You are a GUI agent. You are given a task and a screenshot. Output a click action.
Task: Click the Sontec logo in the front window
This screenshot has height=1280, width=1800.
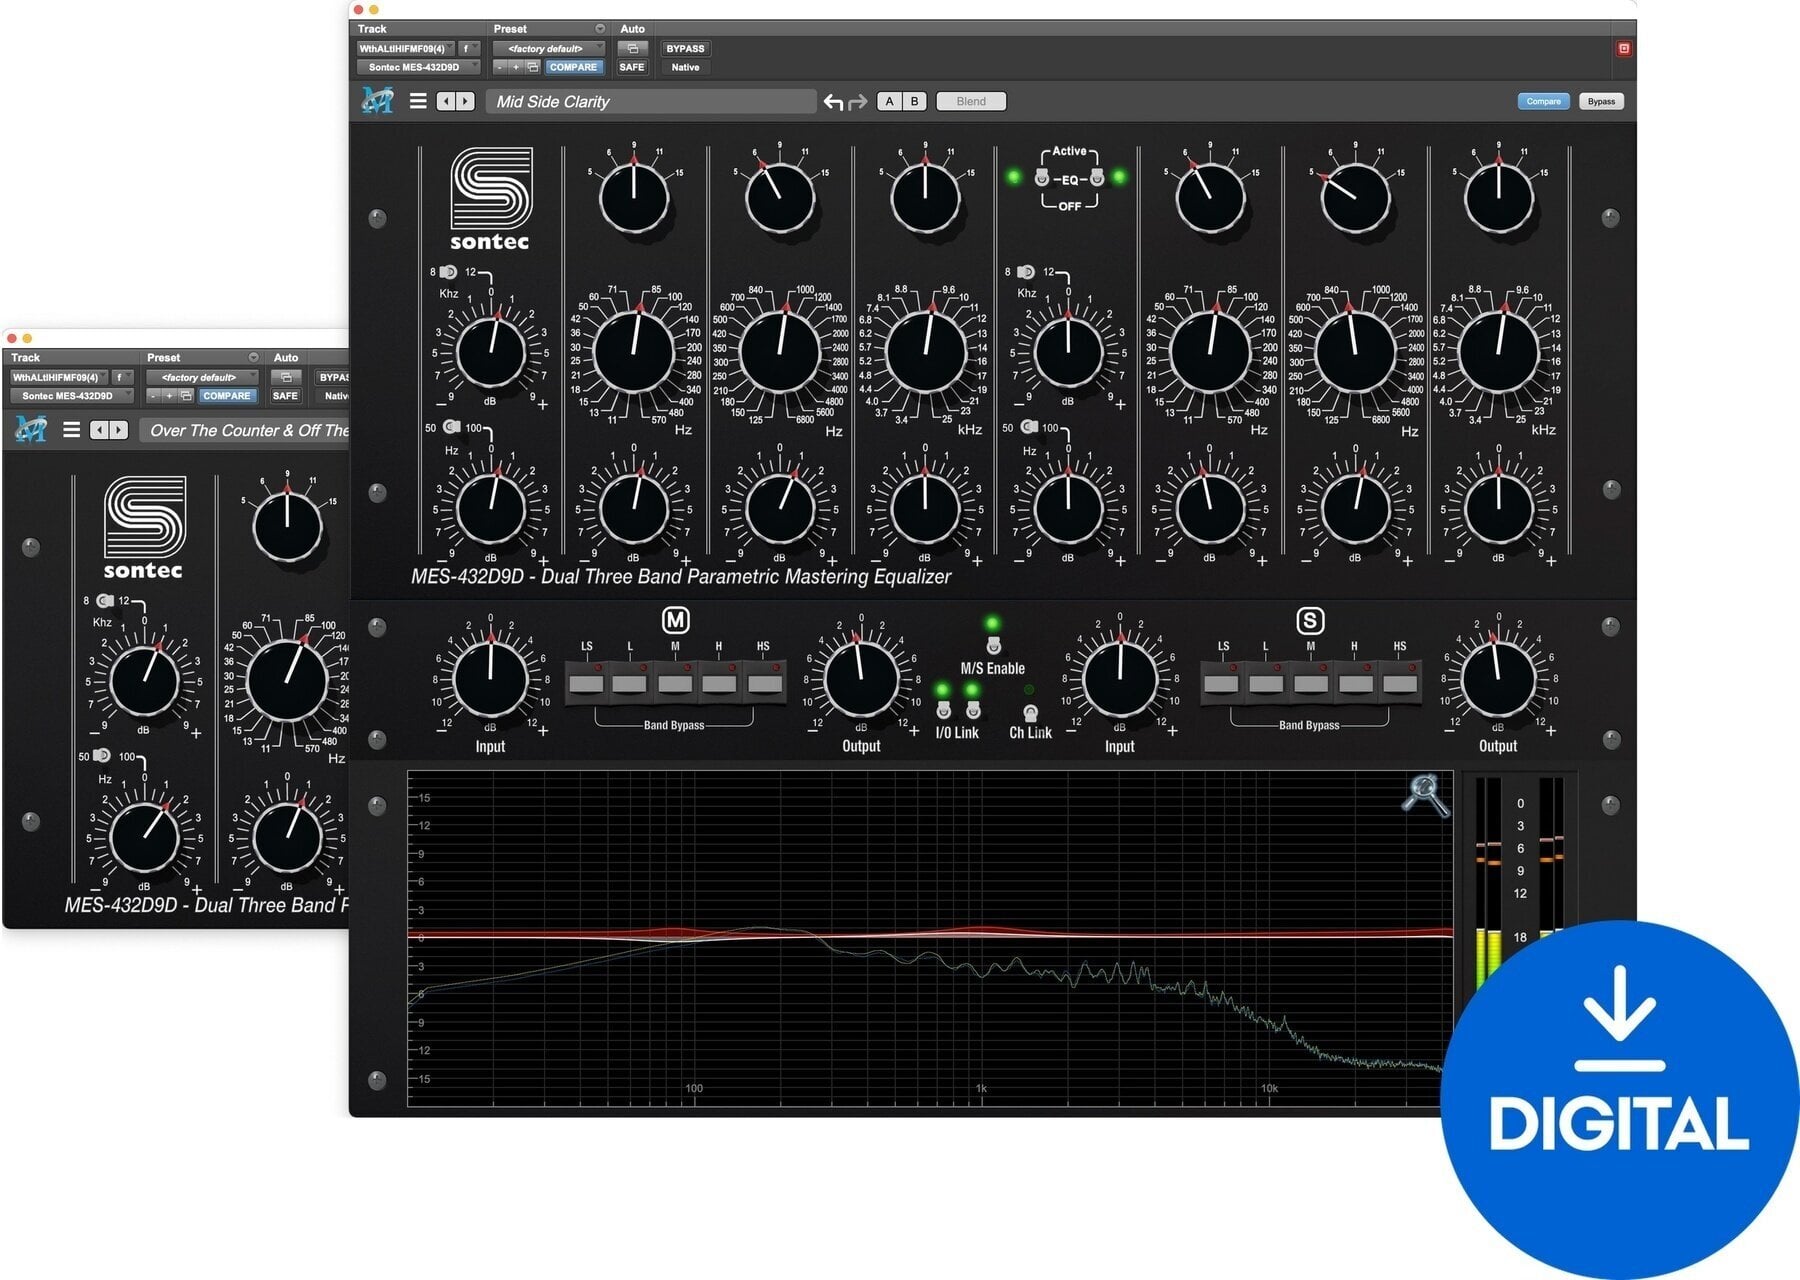[490, 198]
